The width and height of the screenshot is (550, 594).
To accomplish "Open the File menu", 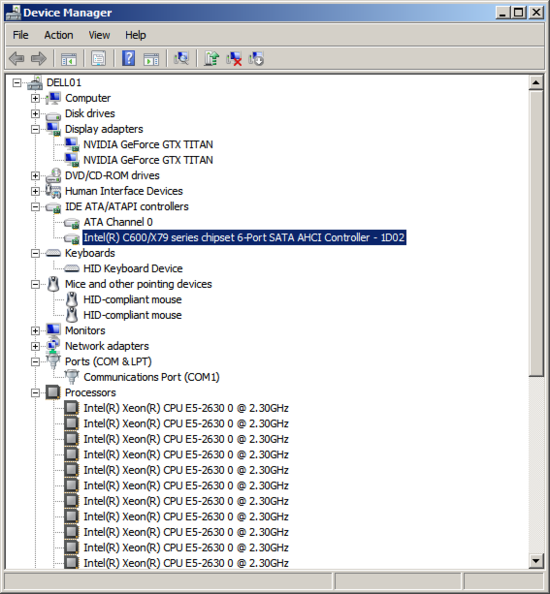I will coord(20,35).
